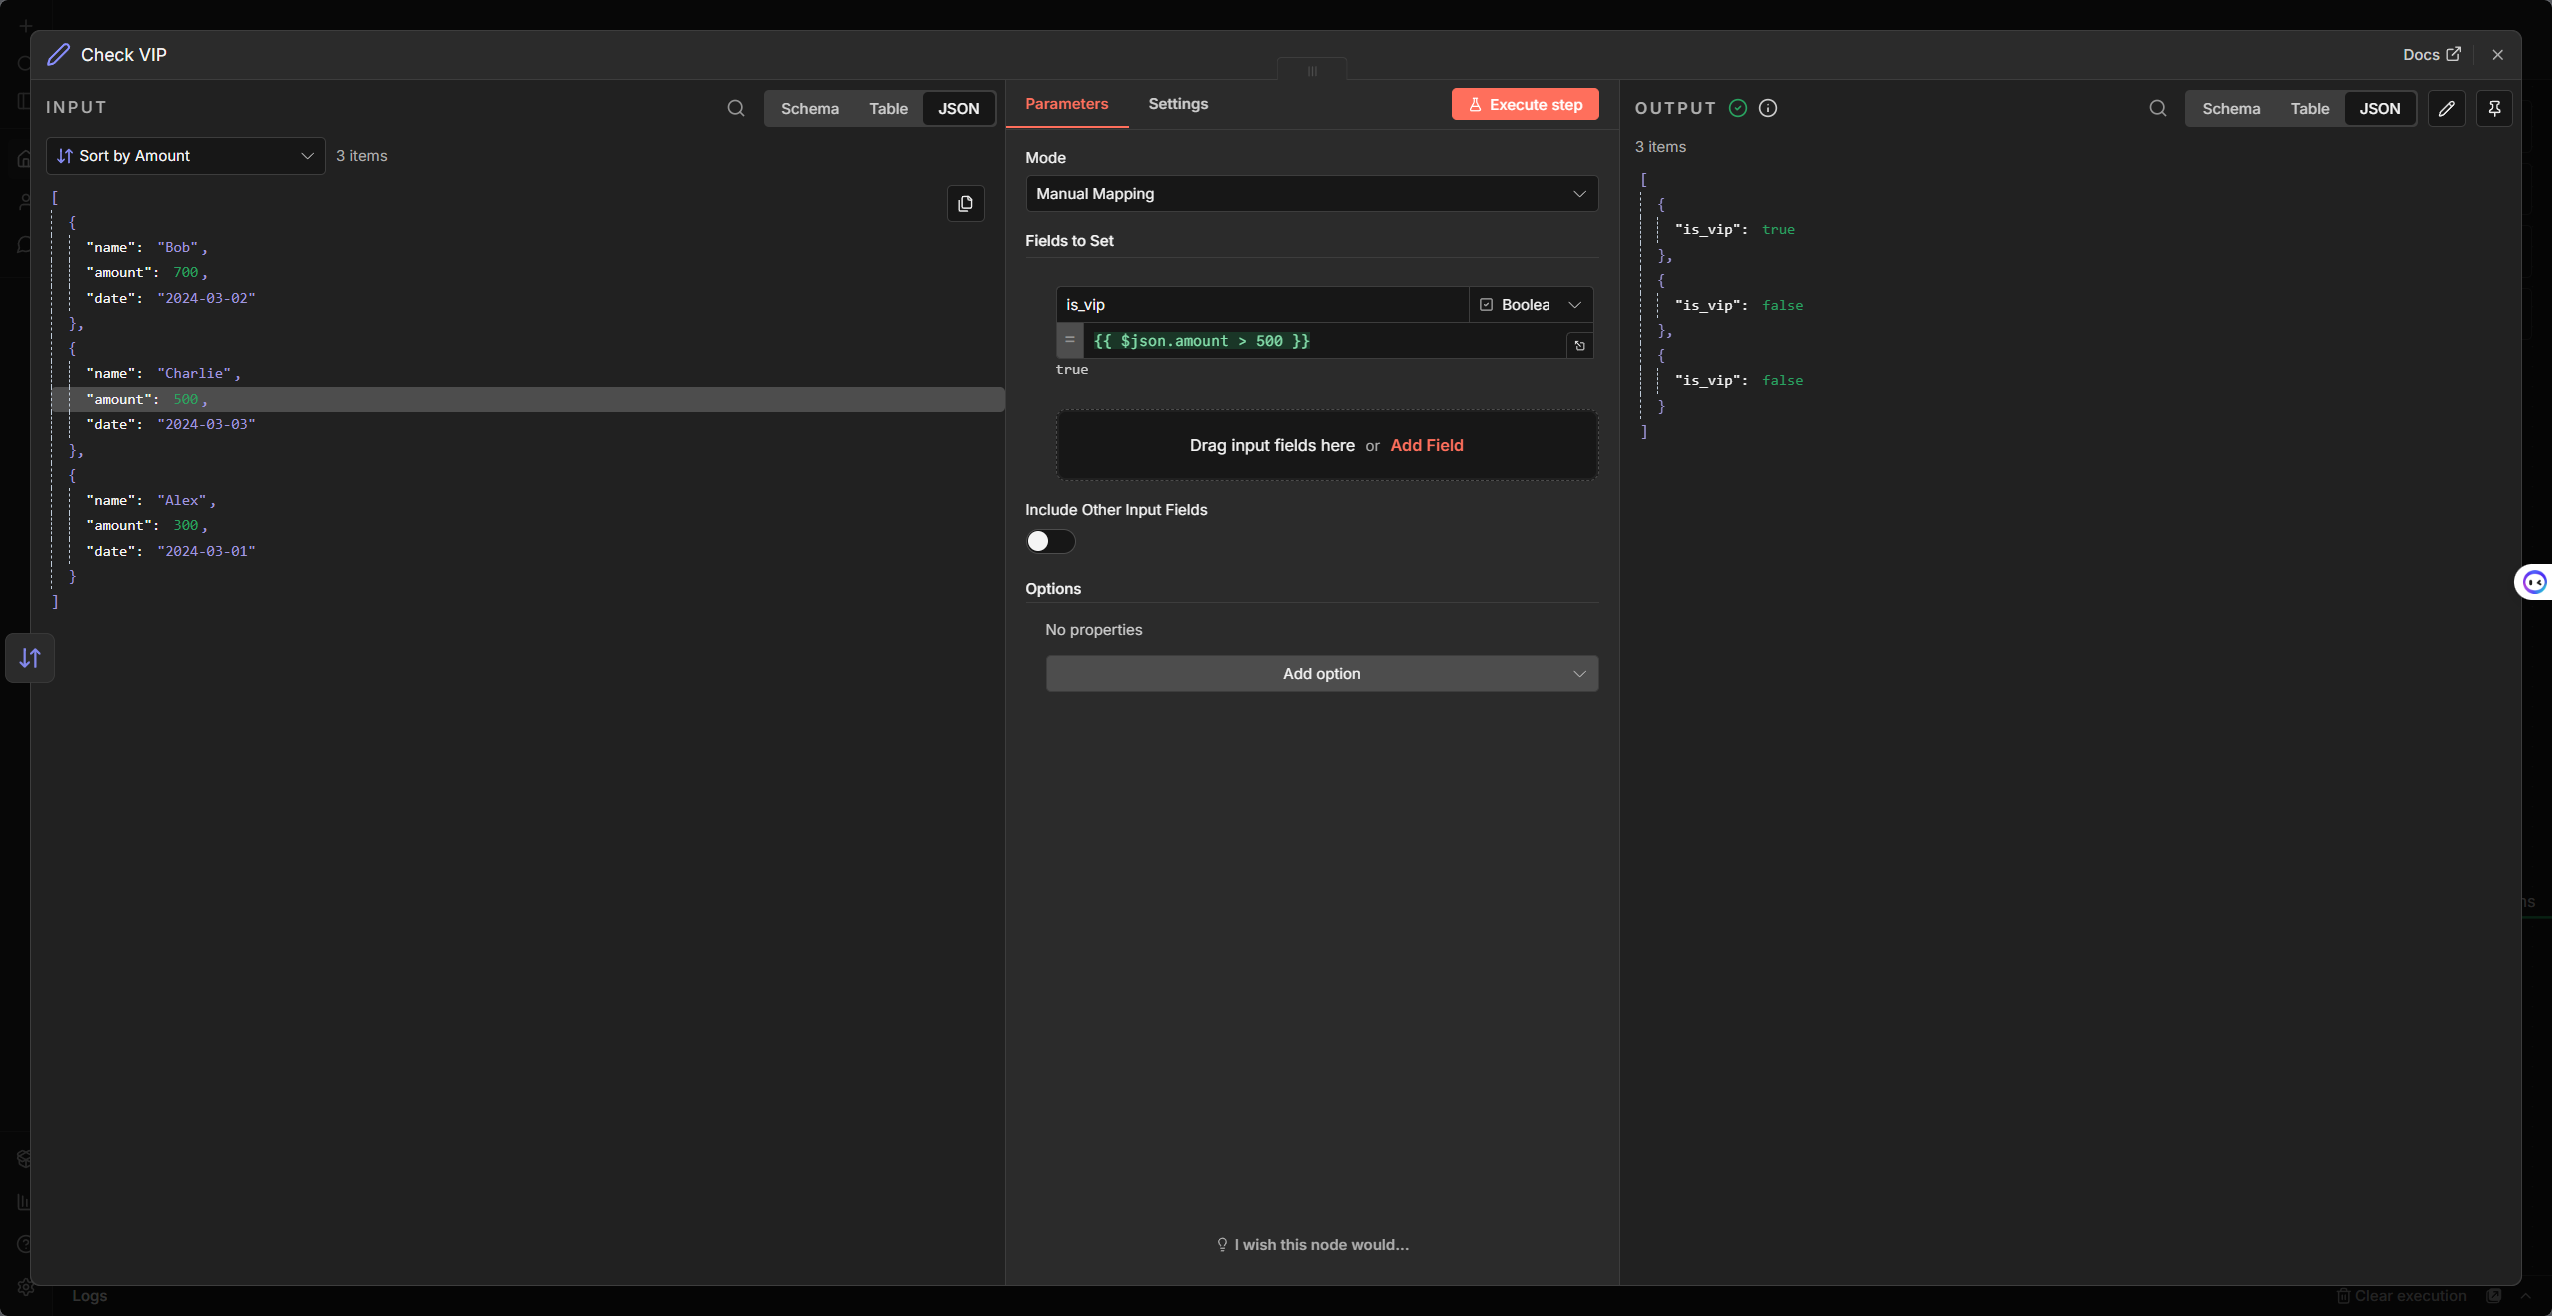Viewport: 2552px width, 1316px height.
Task: Click the expression editor expand icon
Action: pos(1580,346)
